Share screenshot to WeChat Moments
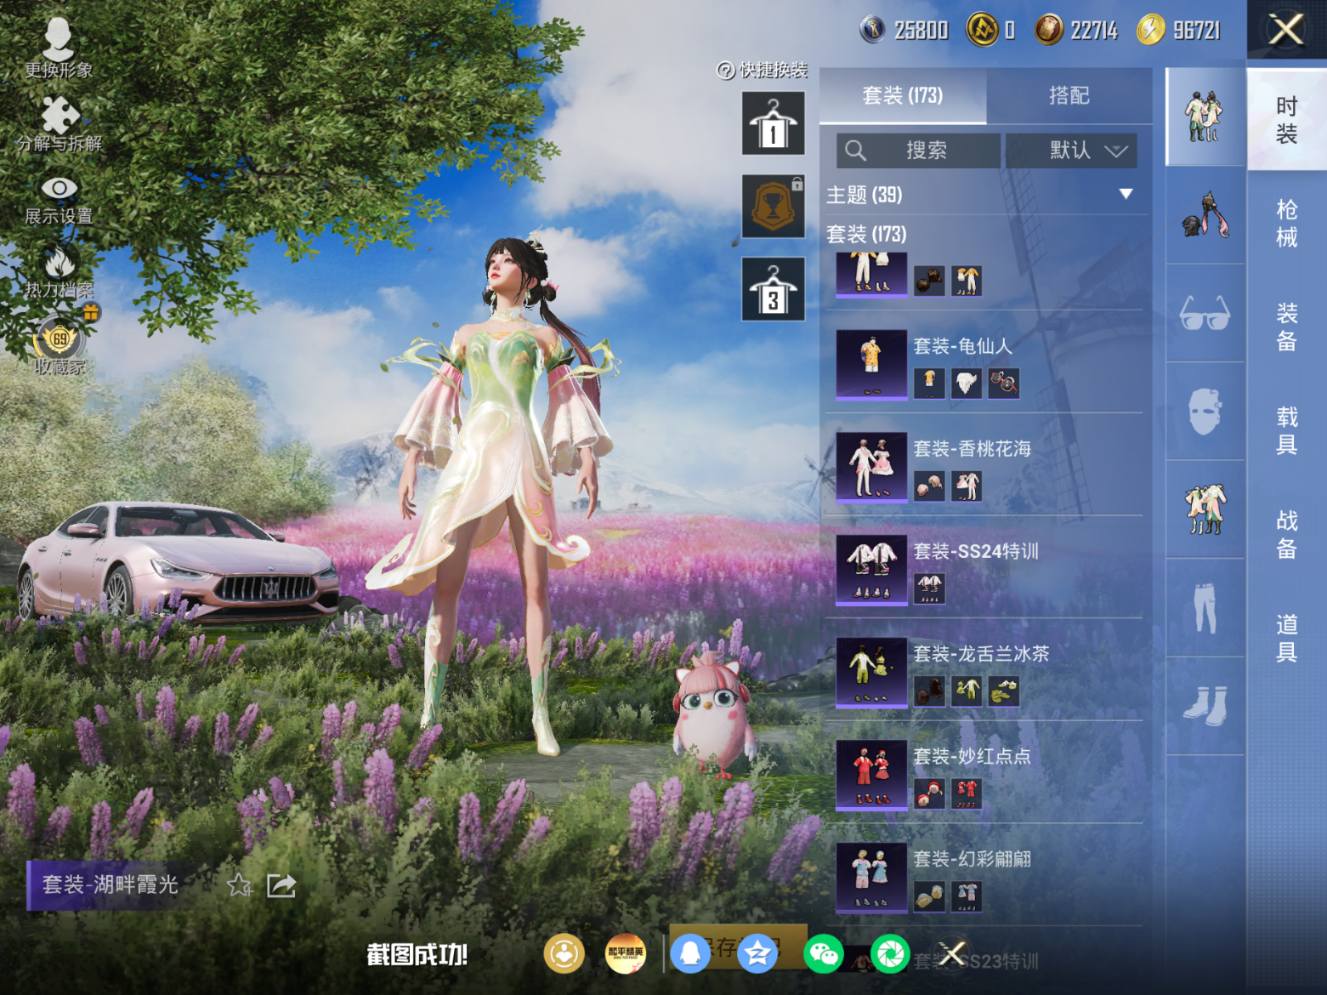Viewport: 1327px width, 995px height. 889,954
